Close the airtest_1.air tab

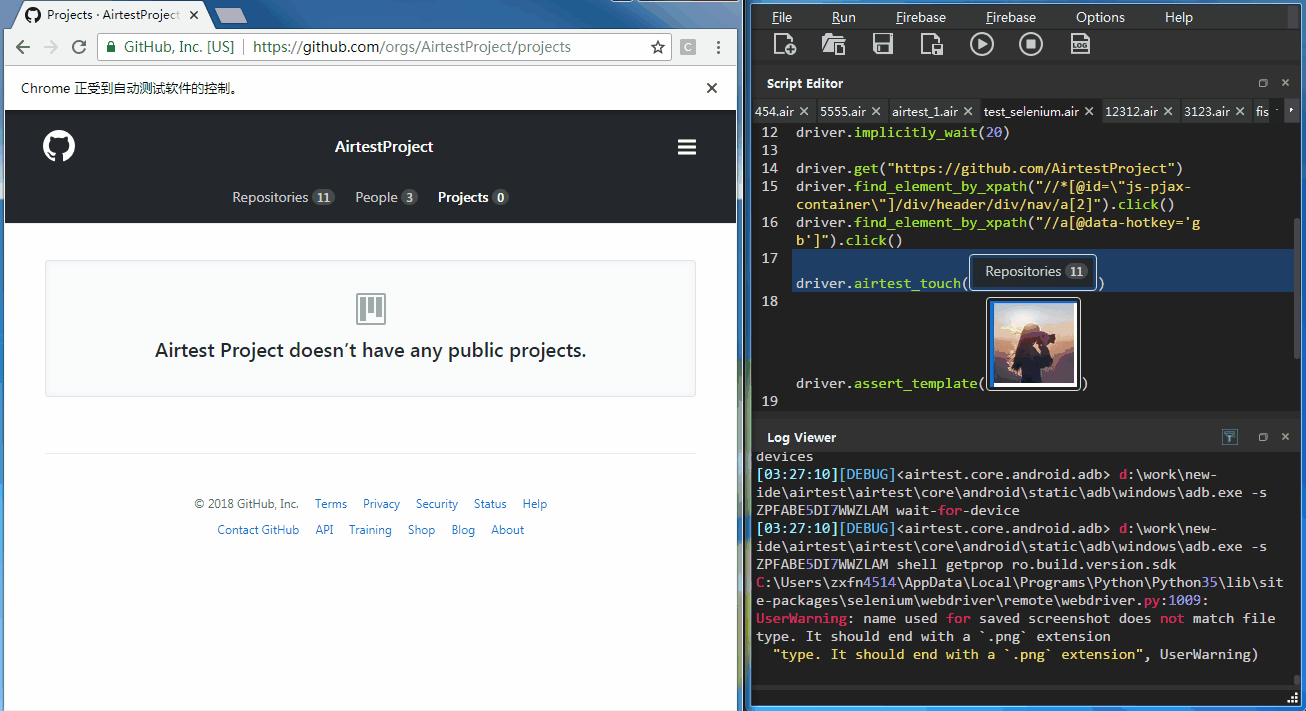(968, 112)
